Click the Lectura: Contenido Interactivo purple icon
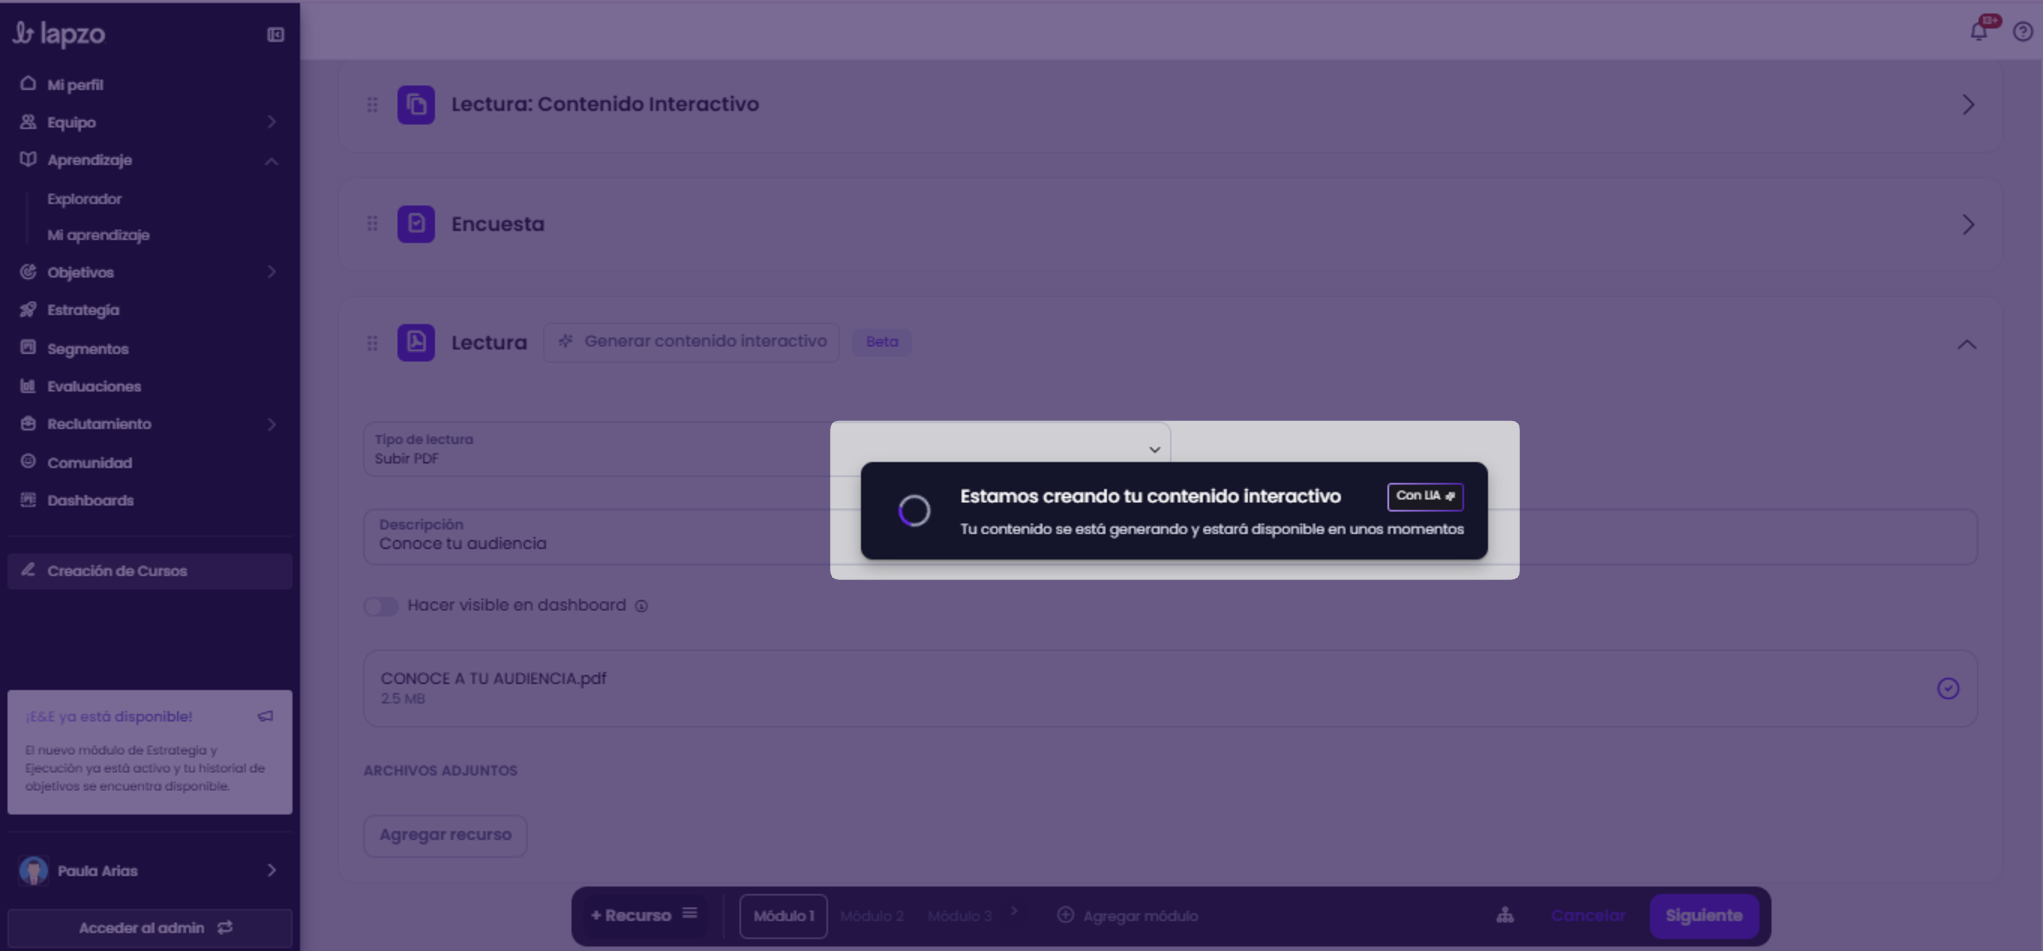The height and width of the screenshot is (951, 2043). tap(416, 104)
